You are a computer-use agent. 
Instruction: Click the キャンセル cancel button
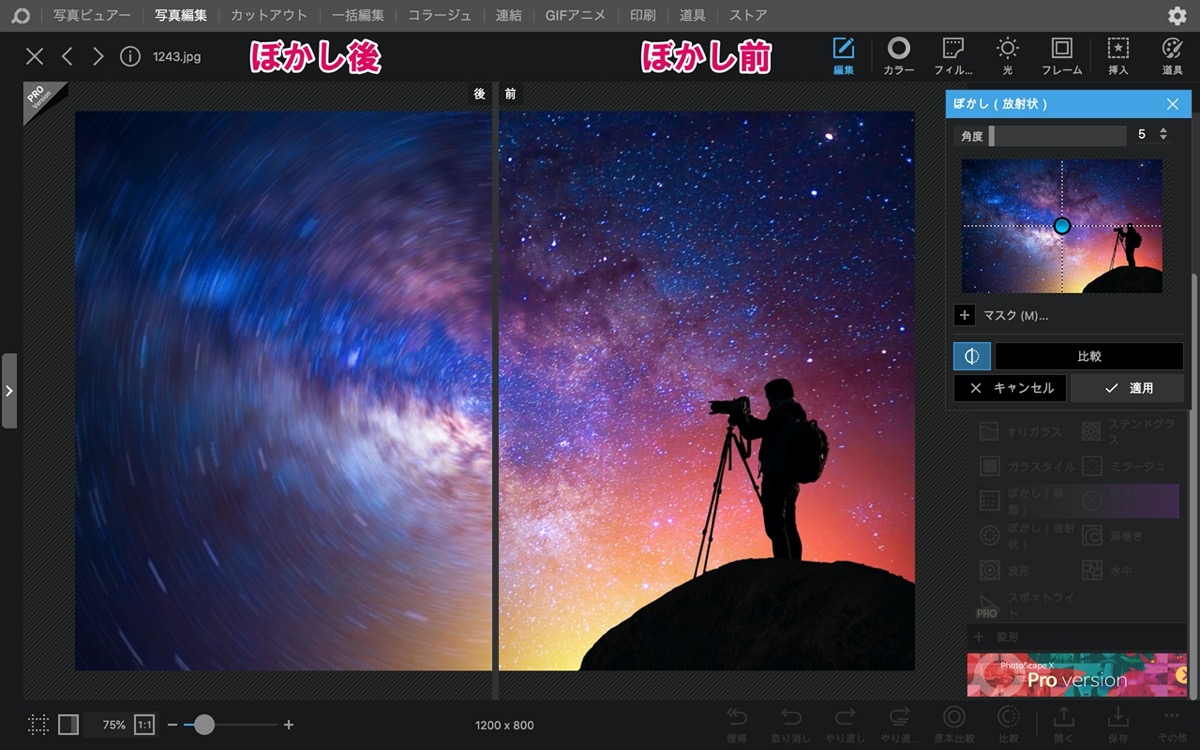(x=1010, y=388)
